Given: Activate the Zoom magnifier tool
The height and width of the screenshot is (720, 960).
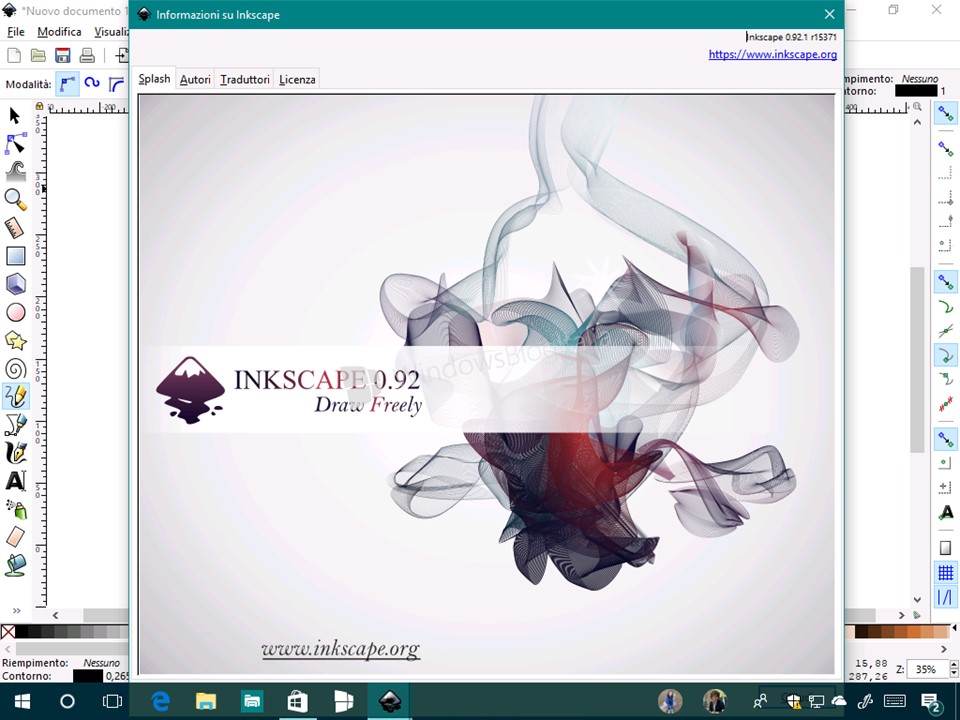Looking at the screenshot, I should pos(15,200).
